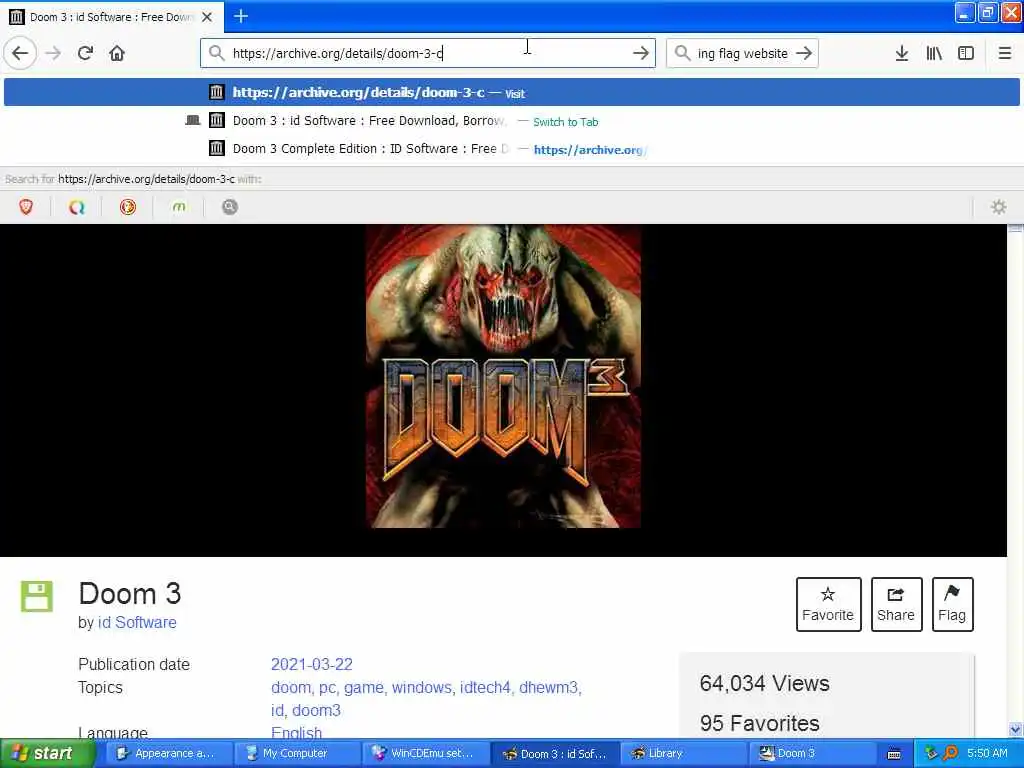Click the magnifier icon in the URL bar
The image size is (1024, 768).
[x=217, y=53]
